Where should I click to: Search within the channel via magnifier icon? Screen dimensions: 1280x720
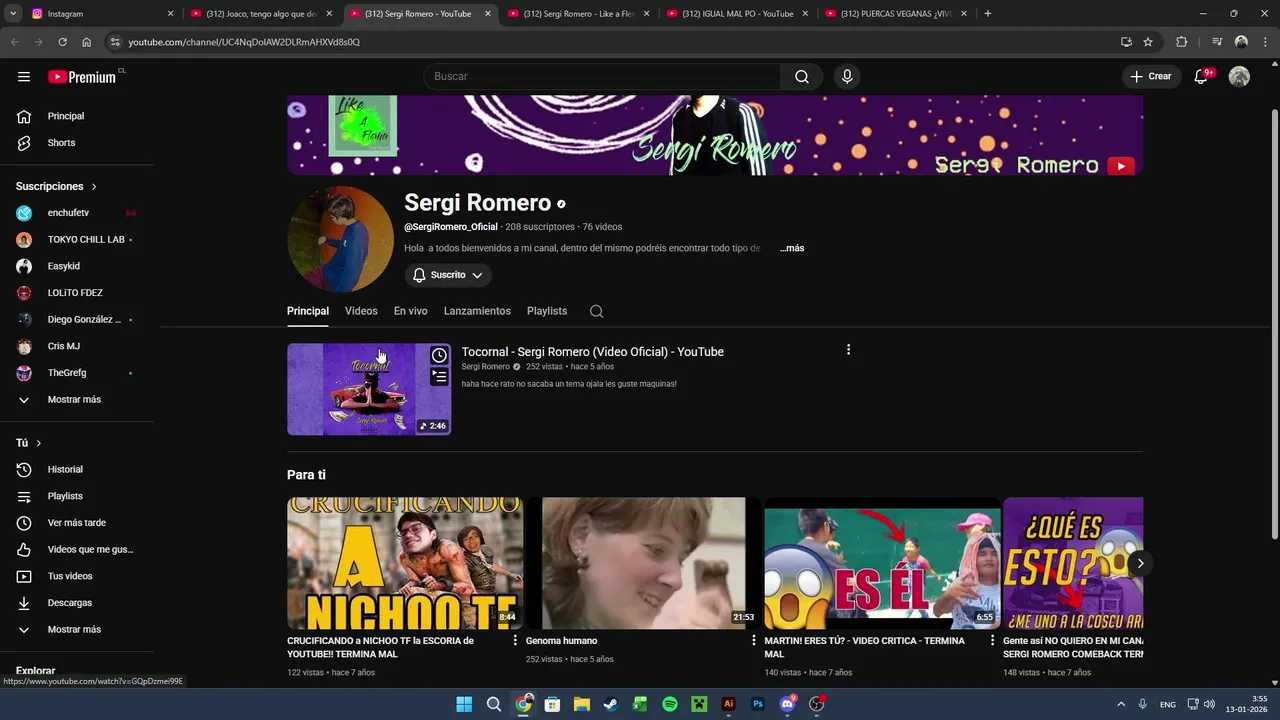coord(596,311)
